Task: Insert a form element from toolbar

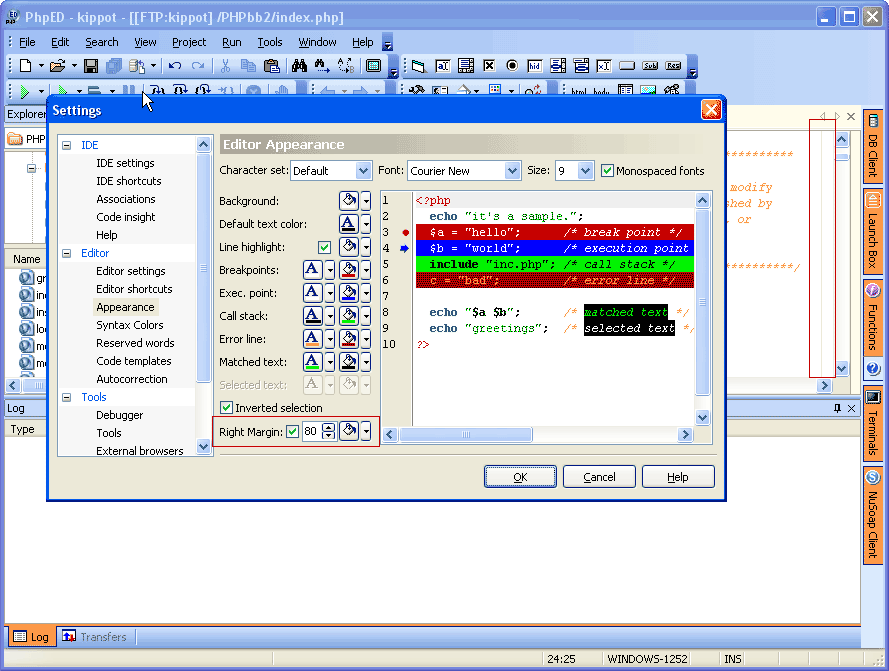Action: pyautogui.click(x=418, y=66)
